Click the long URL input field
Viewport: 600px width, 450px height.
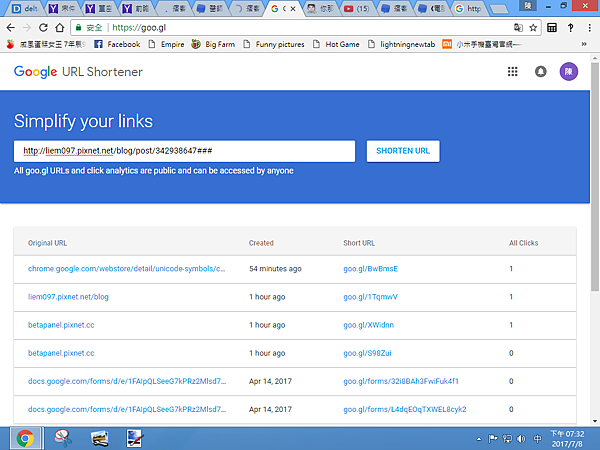click(184, 151)
